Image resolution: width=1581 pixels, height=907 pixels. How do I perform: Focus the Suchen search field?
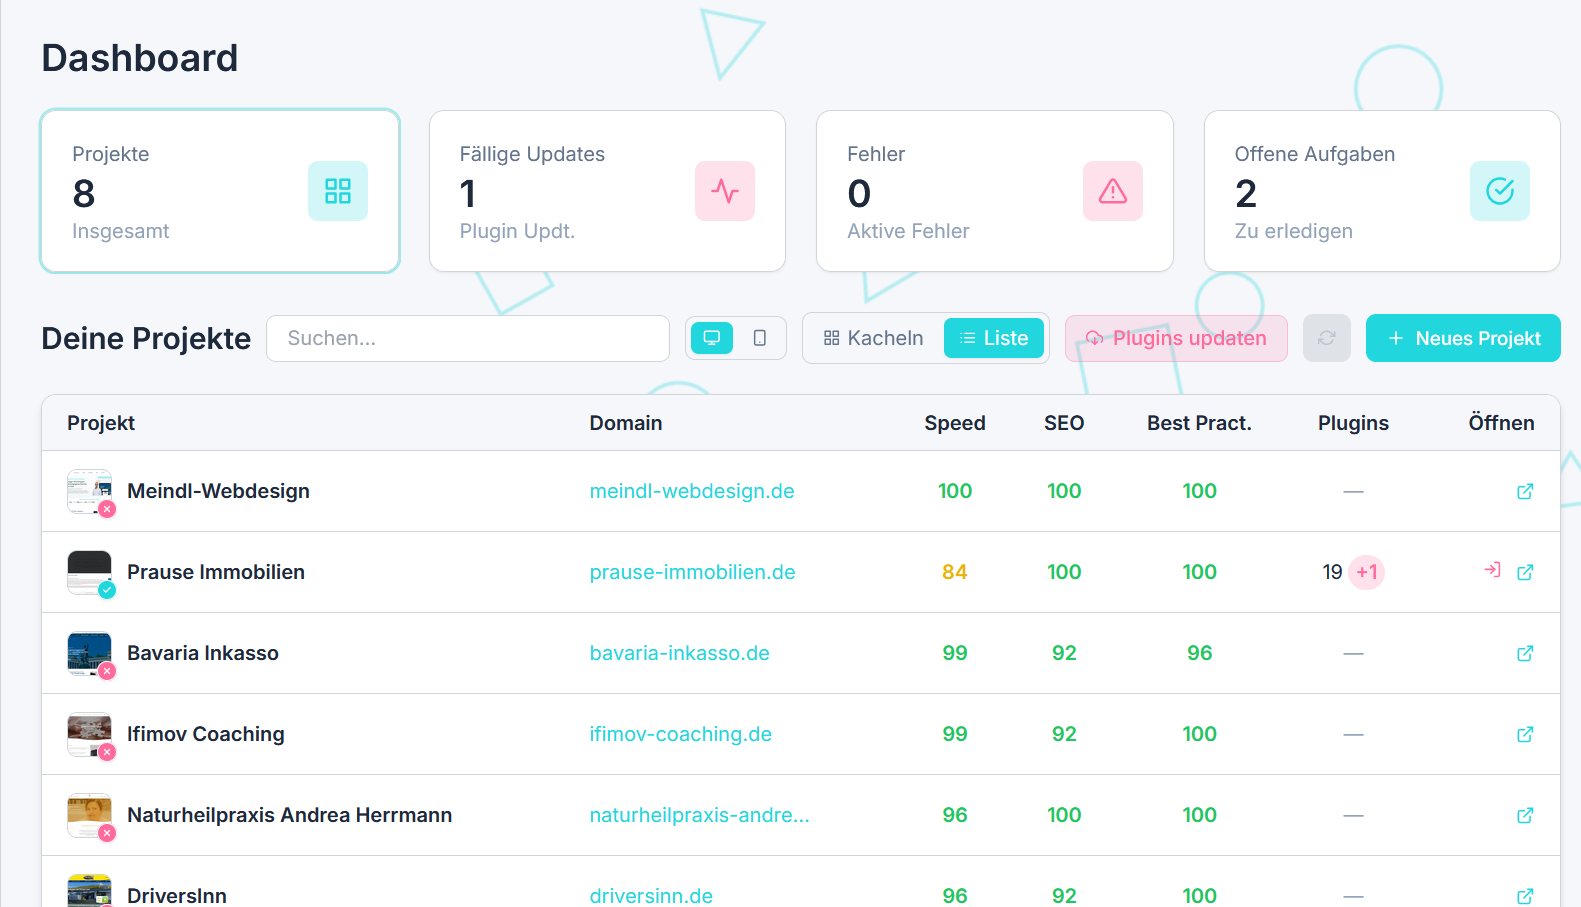pyautogui.click(x=467, y=338)
